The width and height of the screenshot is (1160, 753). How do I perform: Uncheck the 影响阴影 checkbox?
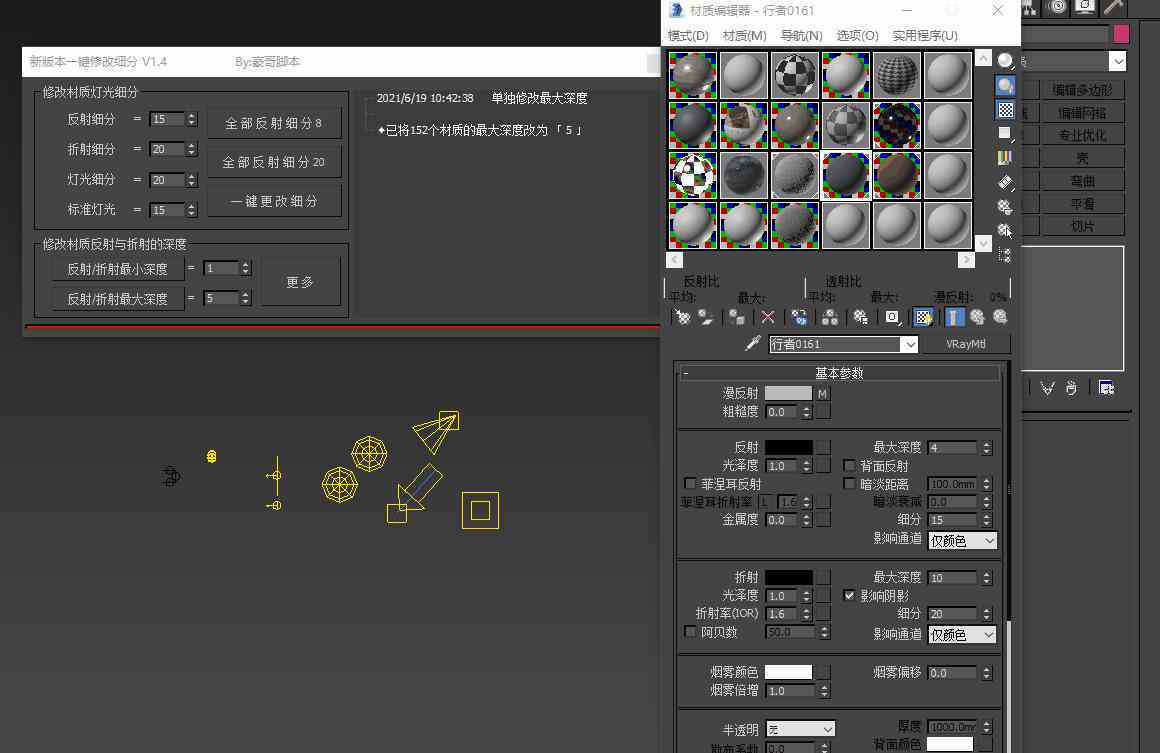coord(849,595)
